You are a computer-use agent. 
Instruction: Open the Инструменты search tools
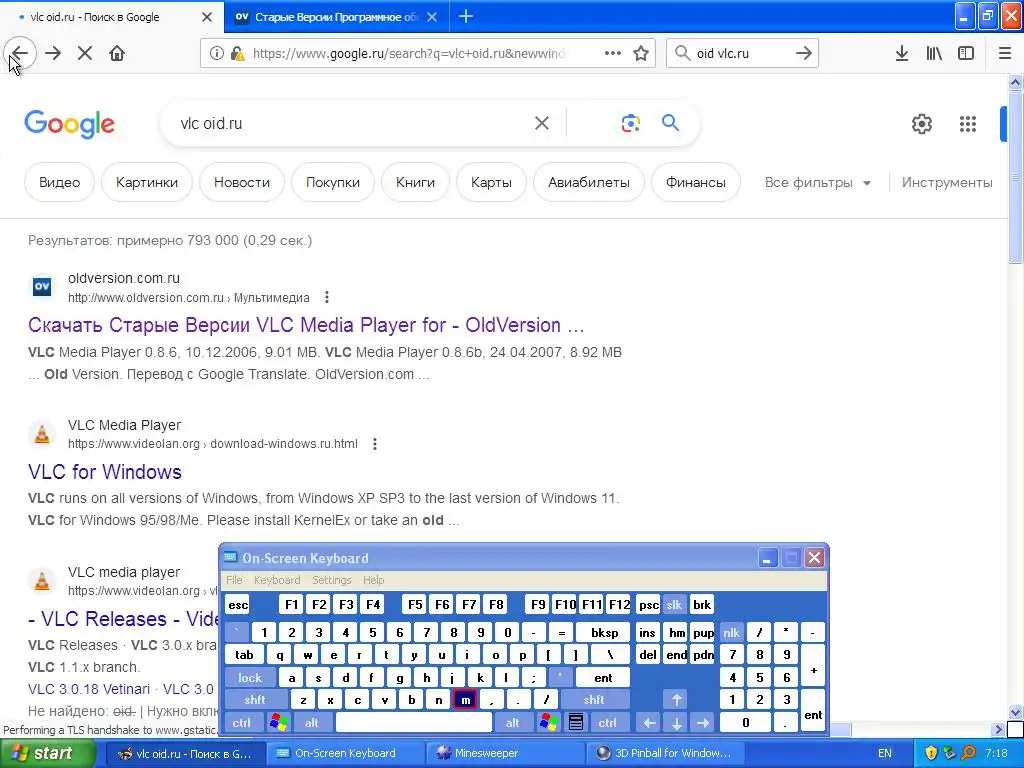coord(947,183)
